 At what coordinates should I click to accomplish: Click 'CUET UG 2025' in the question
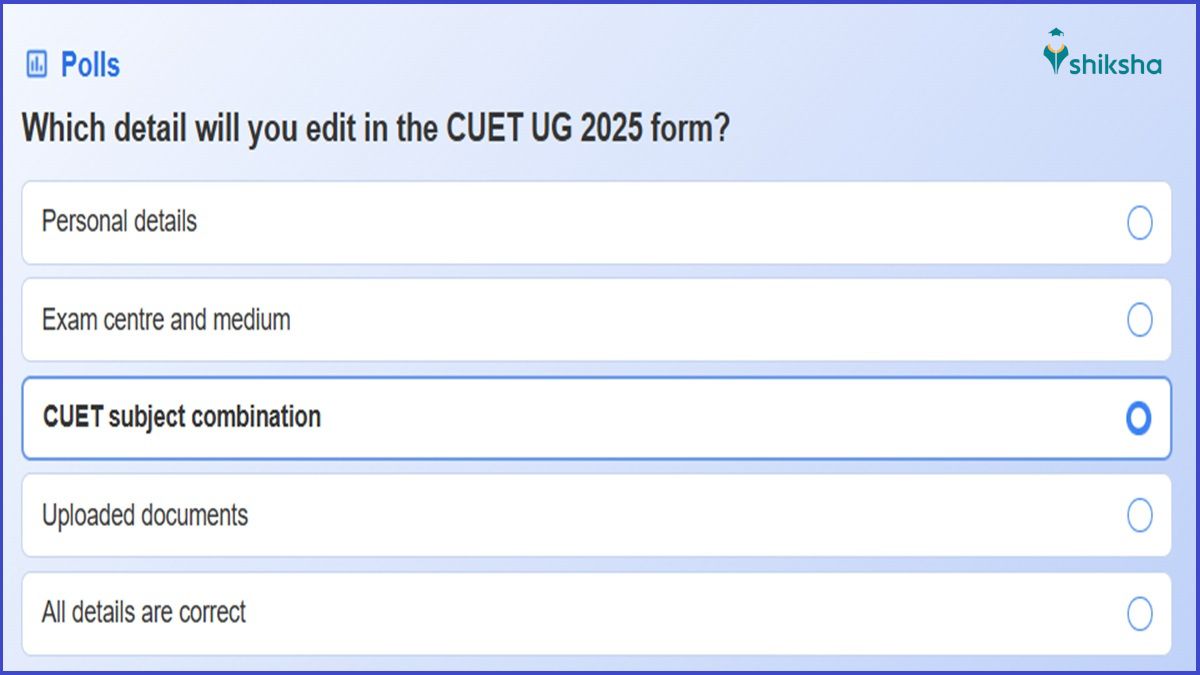tap(543, 129)
